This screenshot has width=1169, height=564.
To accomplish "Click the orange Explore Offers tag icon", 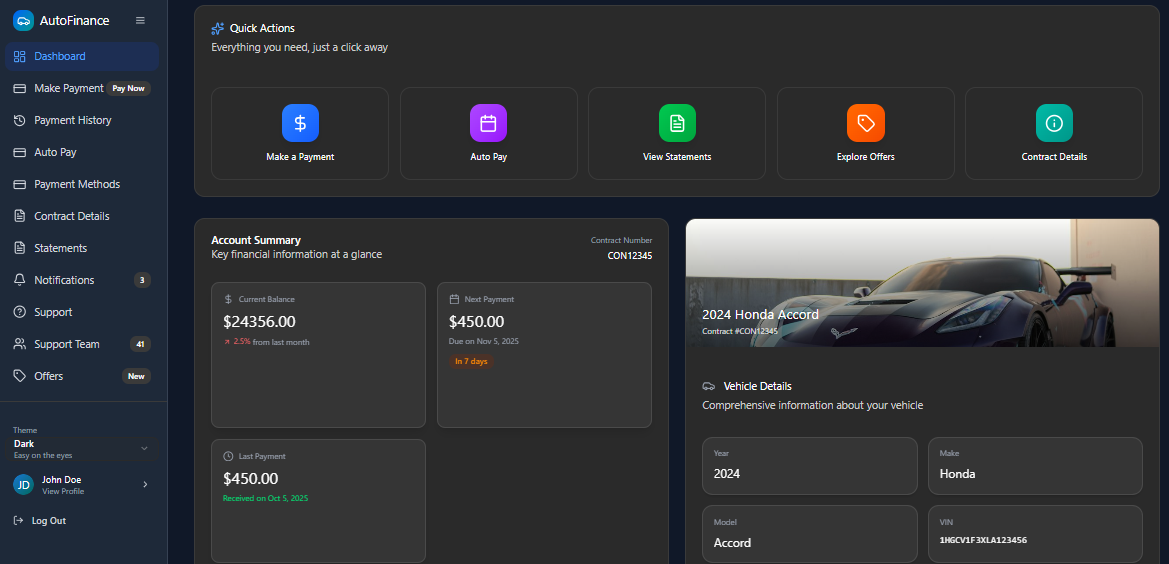I will coord(865,123).
